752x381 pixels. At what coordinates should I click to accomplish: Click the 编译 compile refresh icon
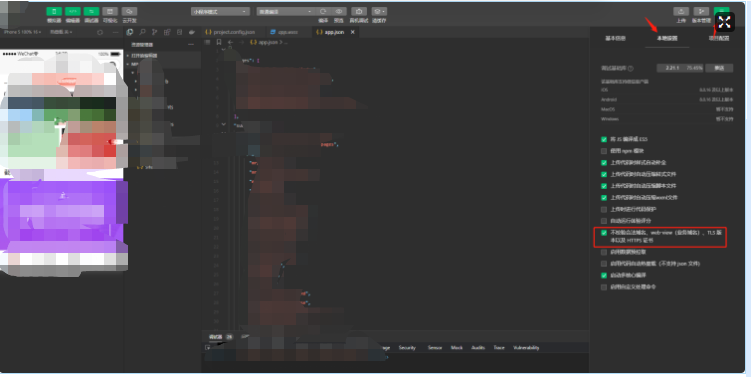coord(323,12)
